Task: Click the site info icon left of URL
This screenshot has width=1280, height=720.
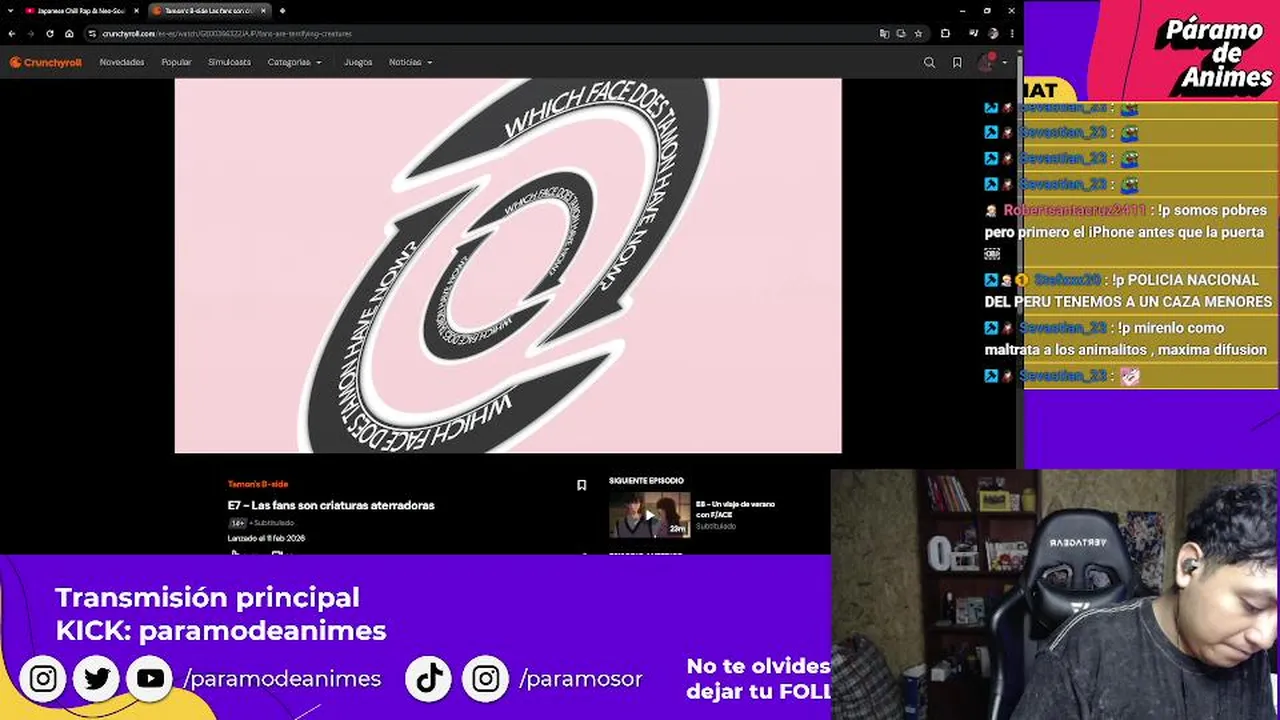Action: tap(92, 33)
